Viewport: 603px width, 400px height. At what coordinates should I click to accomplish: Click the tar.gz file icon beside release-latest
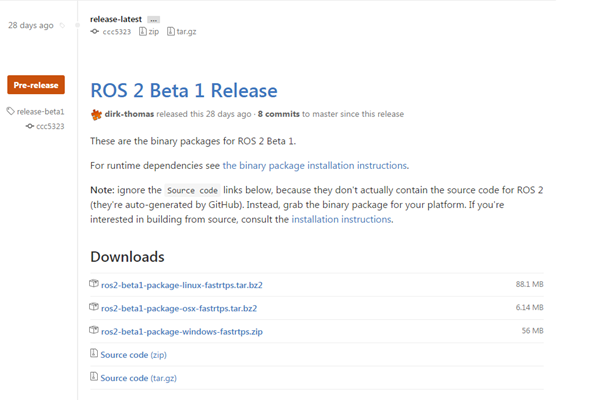click(x=171, y=32)
